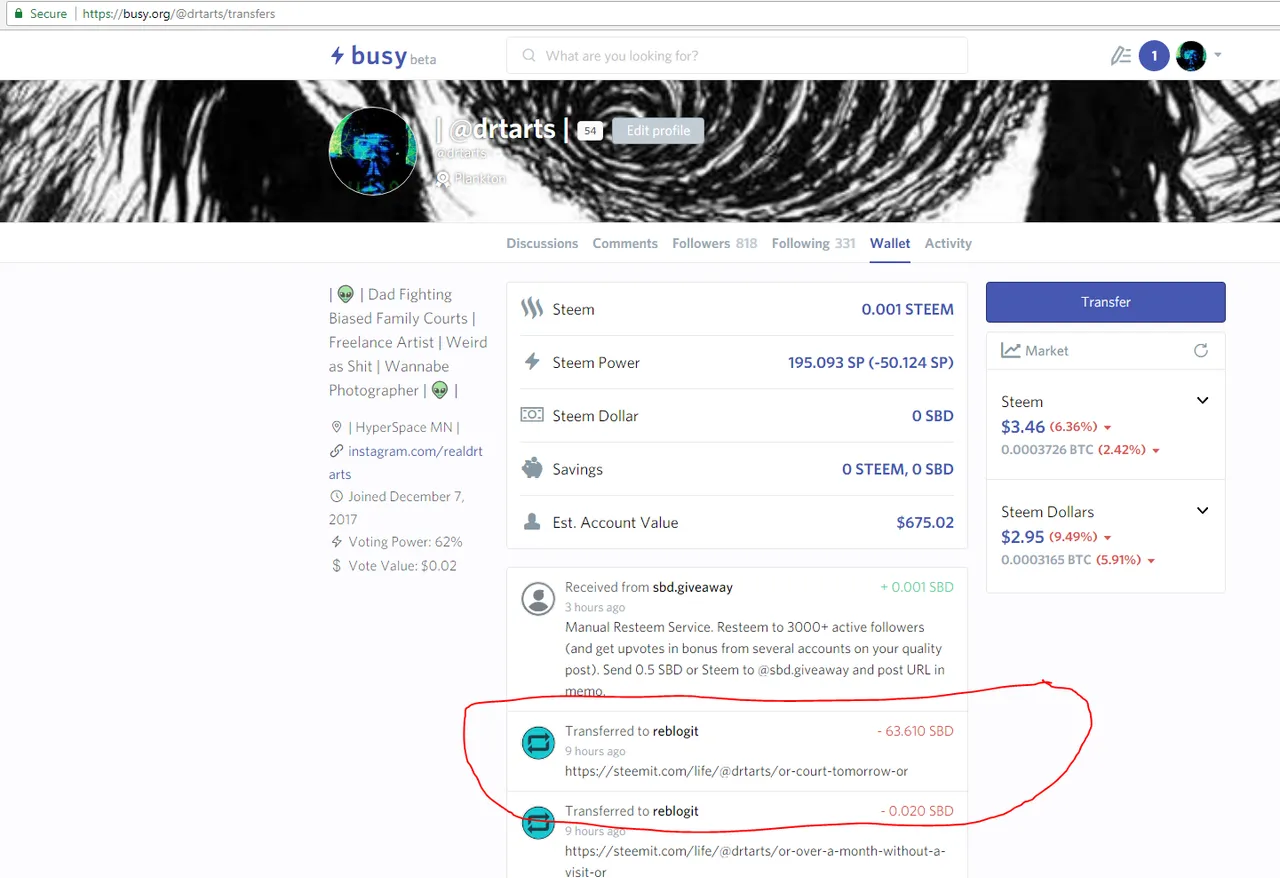
Task: Click the or-court-tomorrow-or memo URL
Action: (736, 771)
